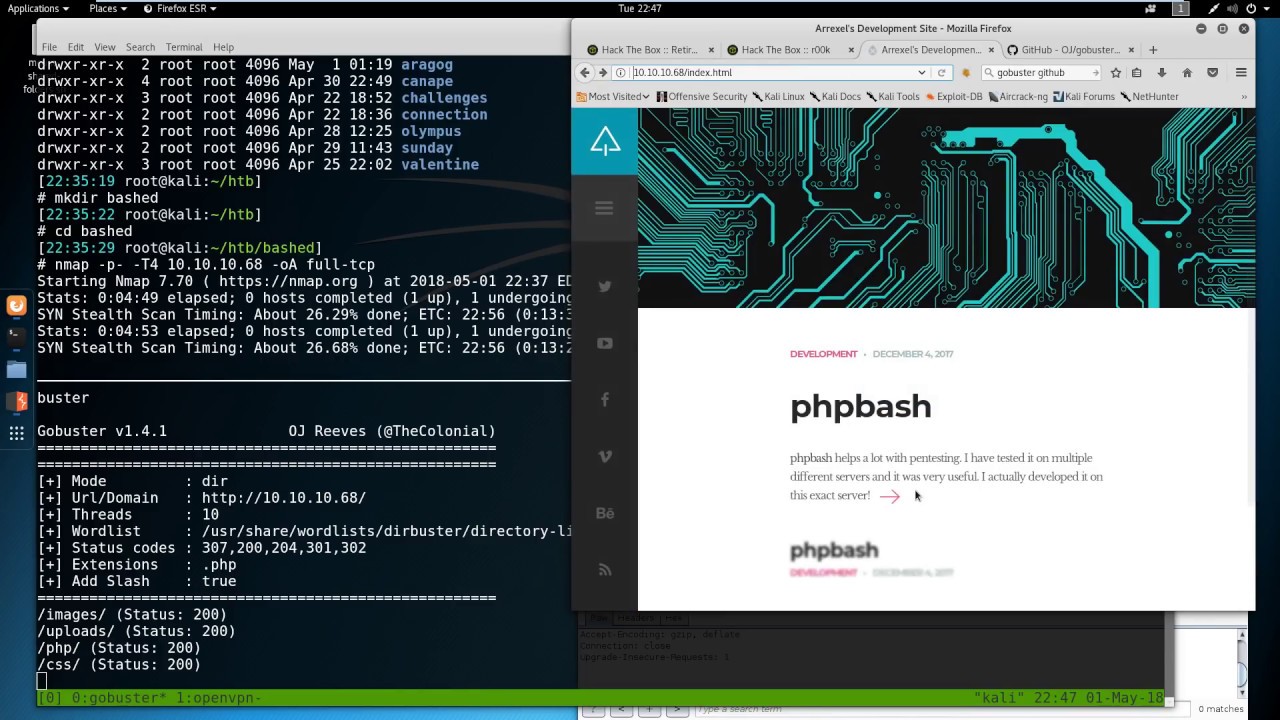
Task: Open the Vimeo sidebar link
Action: pos(605,456)
